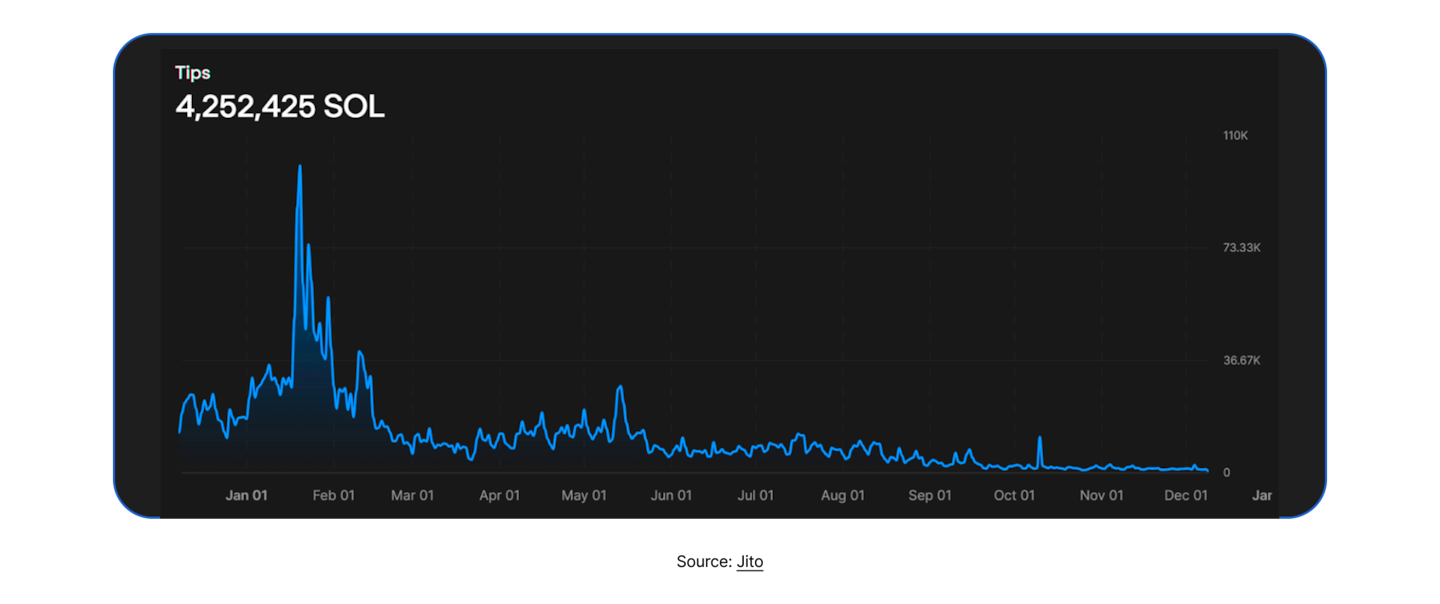1440x604 pixels.
Task: Click the chart's highest January peak
Action: [300, 168]
